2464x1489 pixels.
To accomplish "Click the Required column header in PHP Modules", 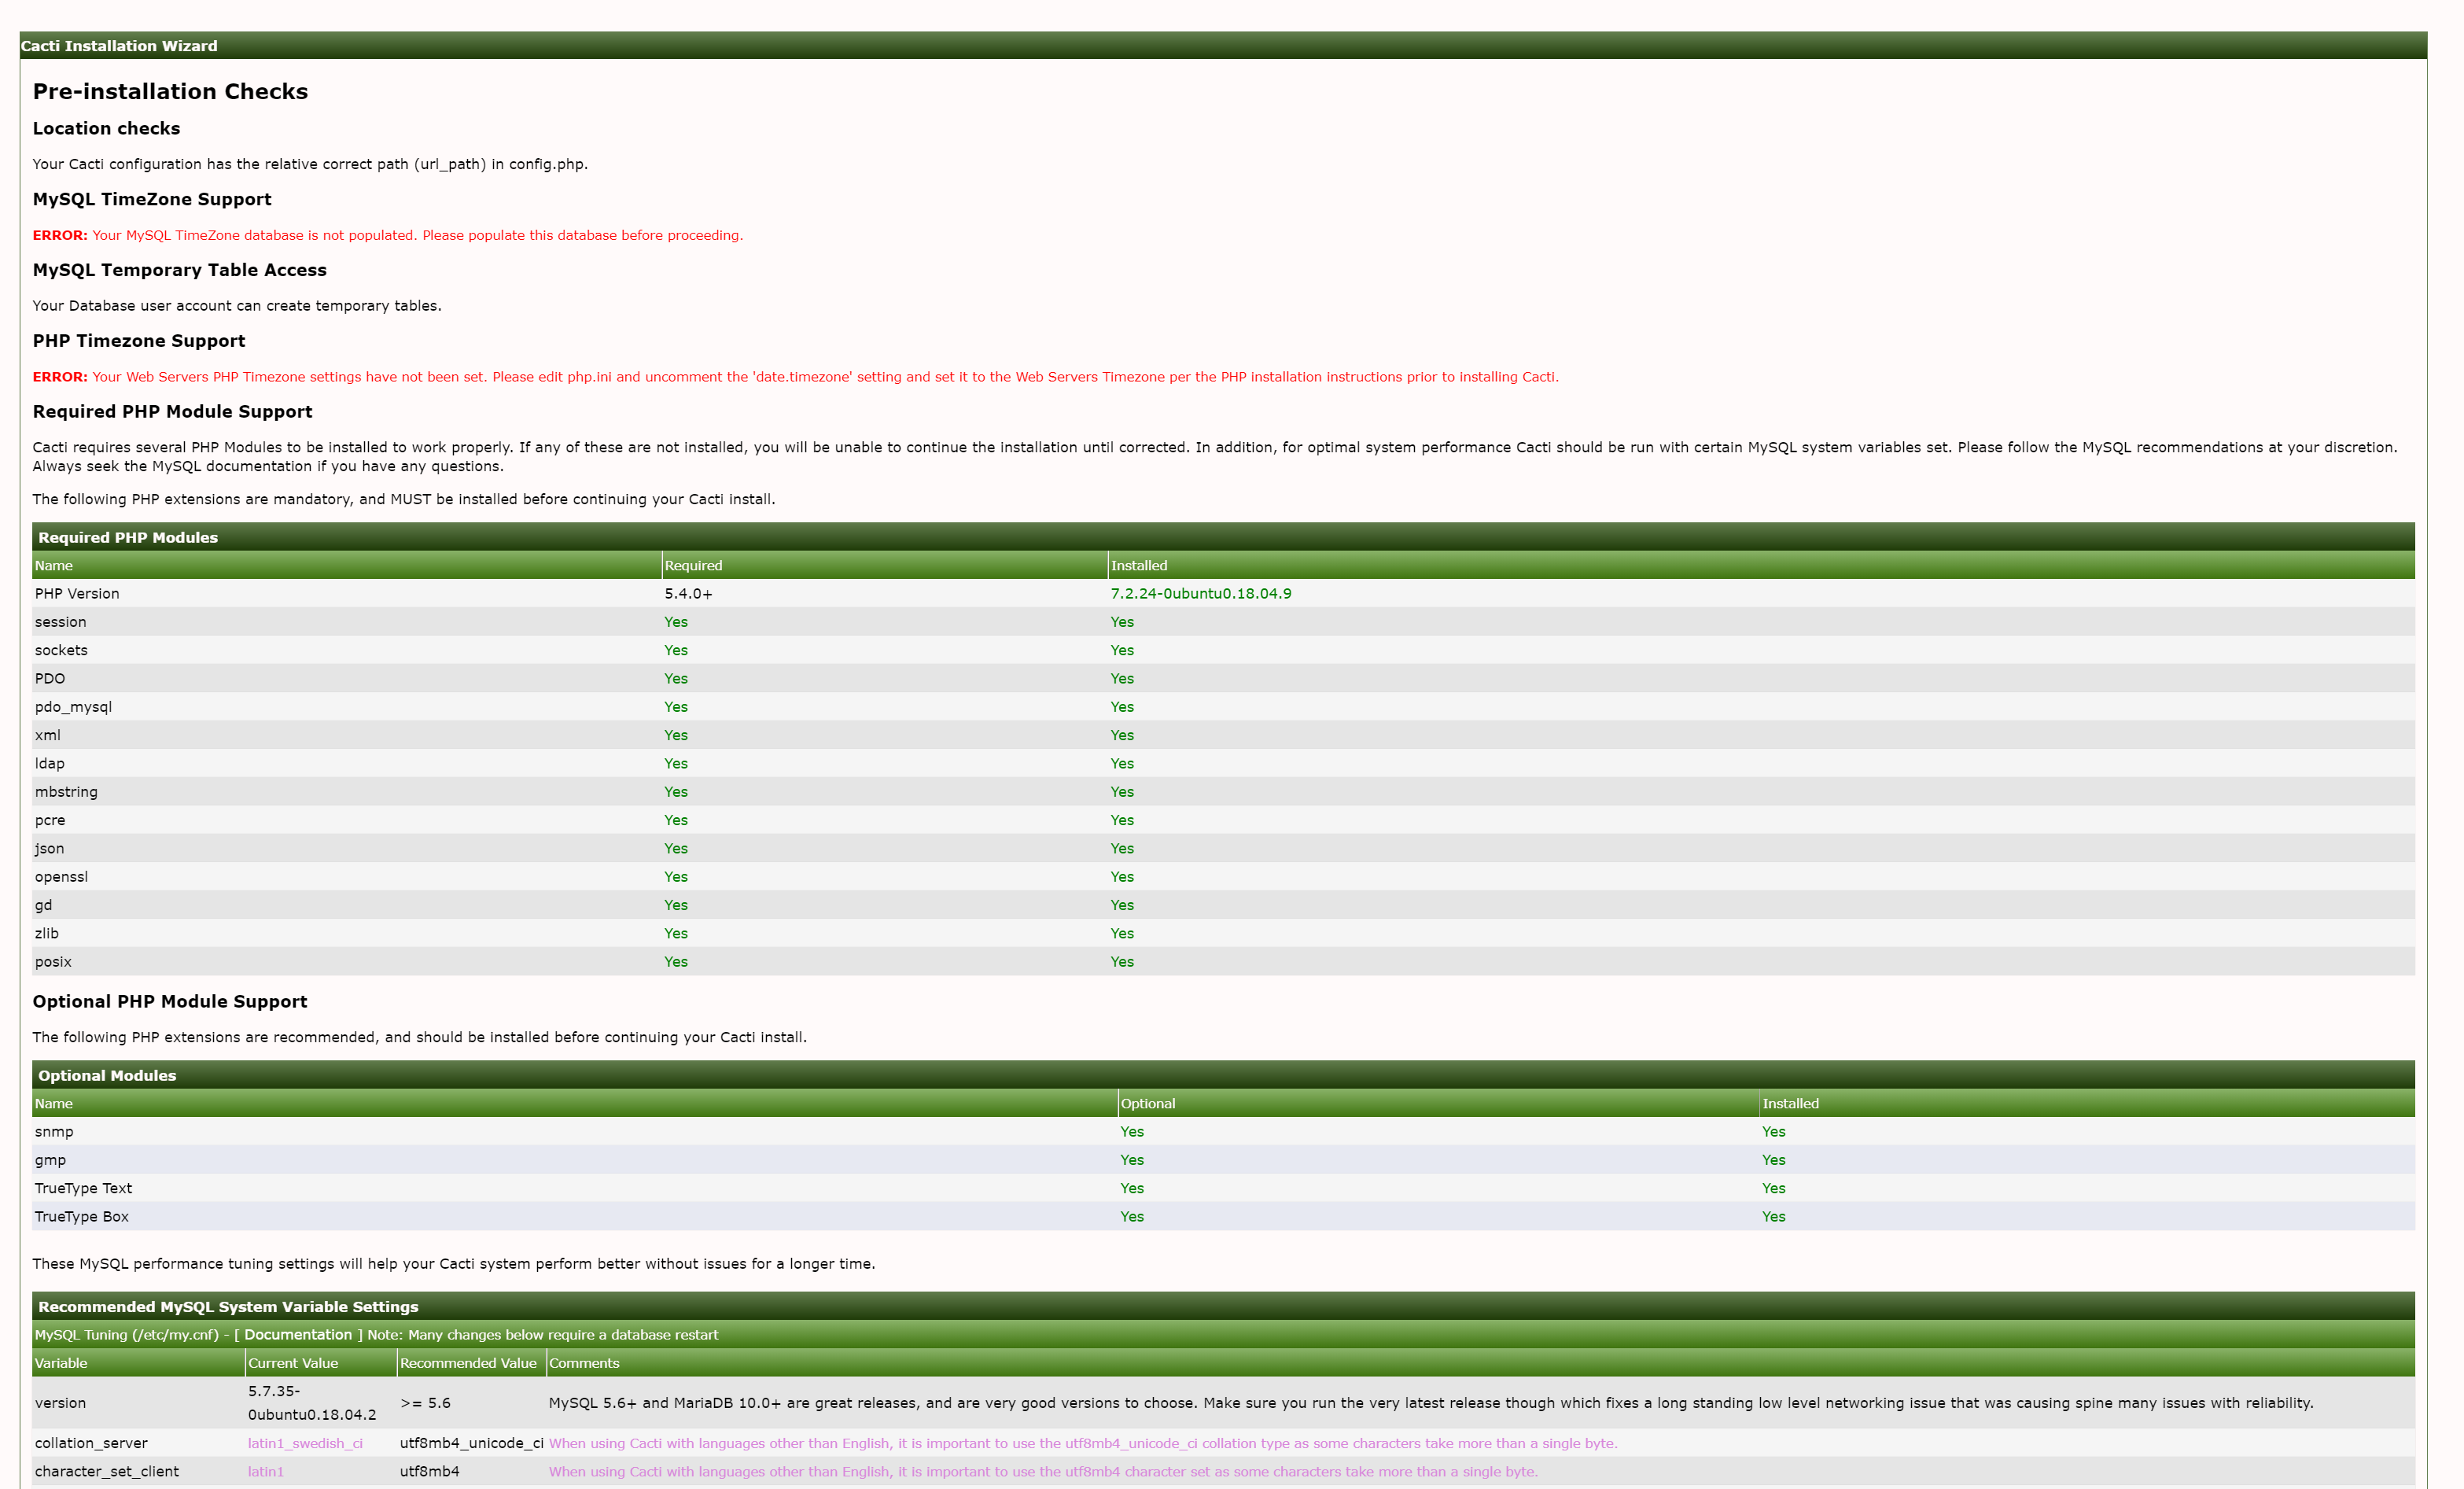I will [693, 565].
